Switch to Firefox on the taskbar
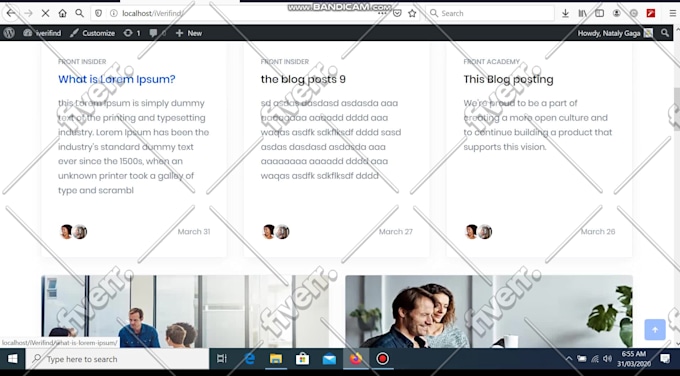This screenshot has width=680, height=376. tap(356, 359)
